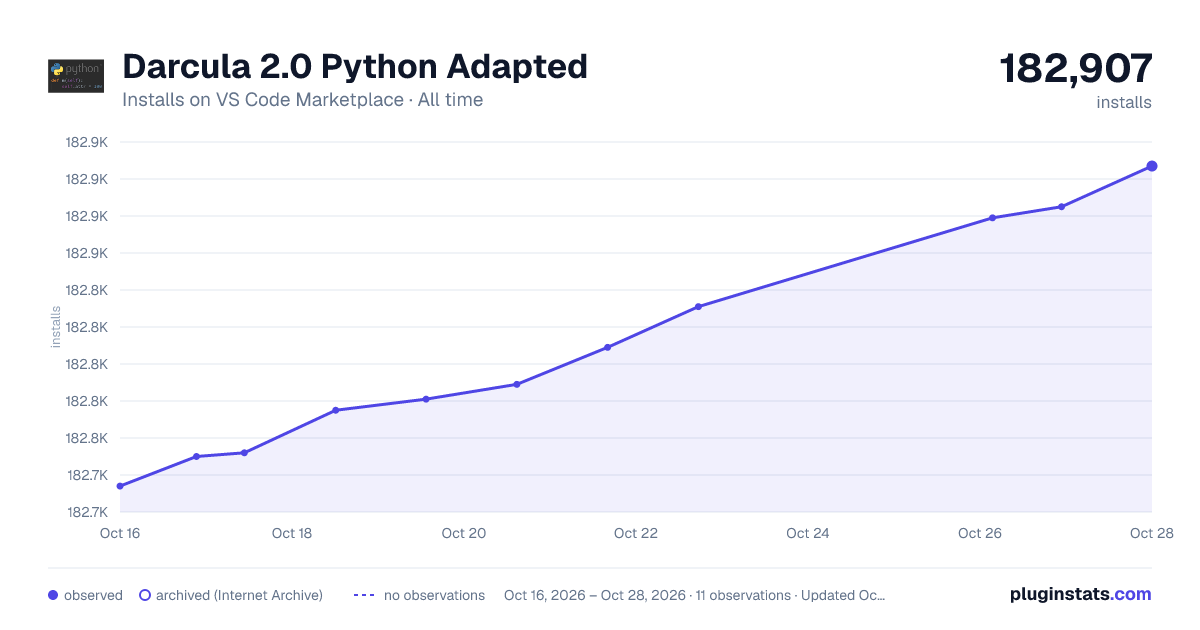Click the 'no observations' legend label

click(434, 595)
